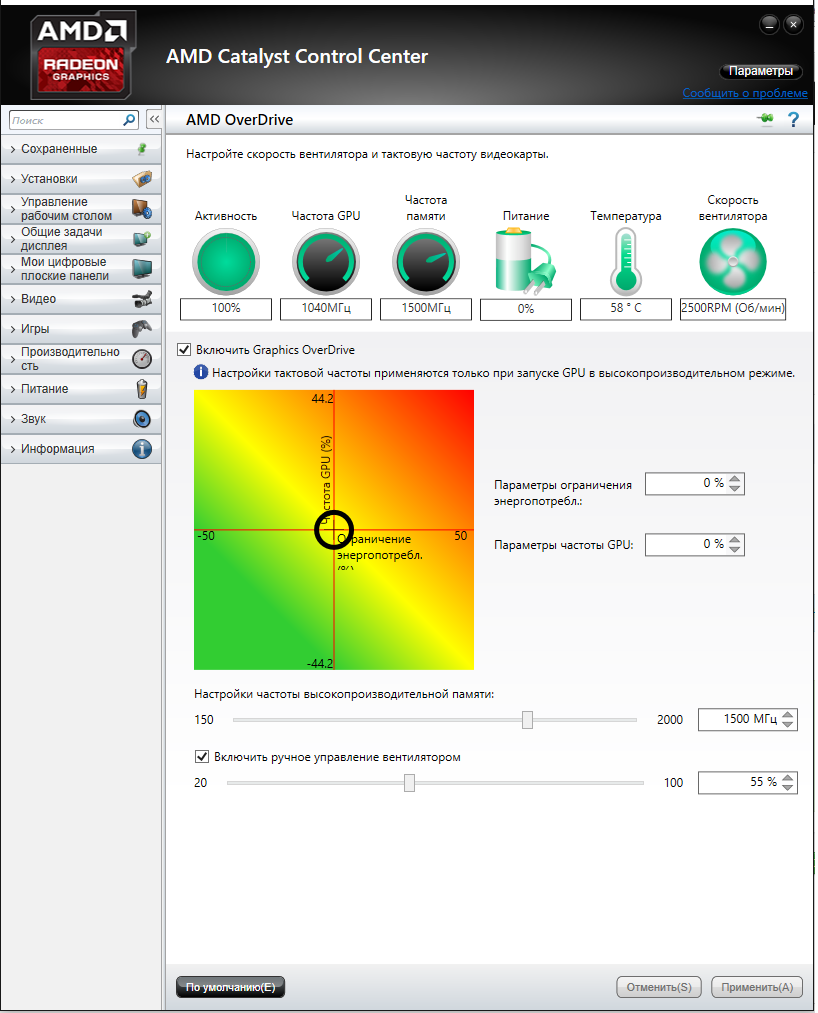Viewport: 818px width, 1013px height.
Task: Click the thermometer temperature icon
Action: tap(625, 261)
